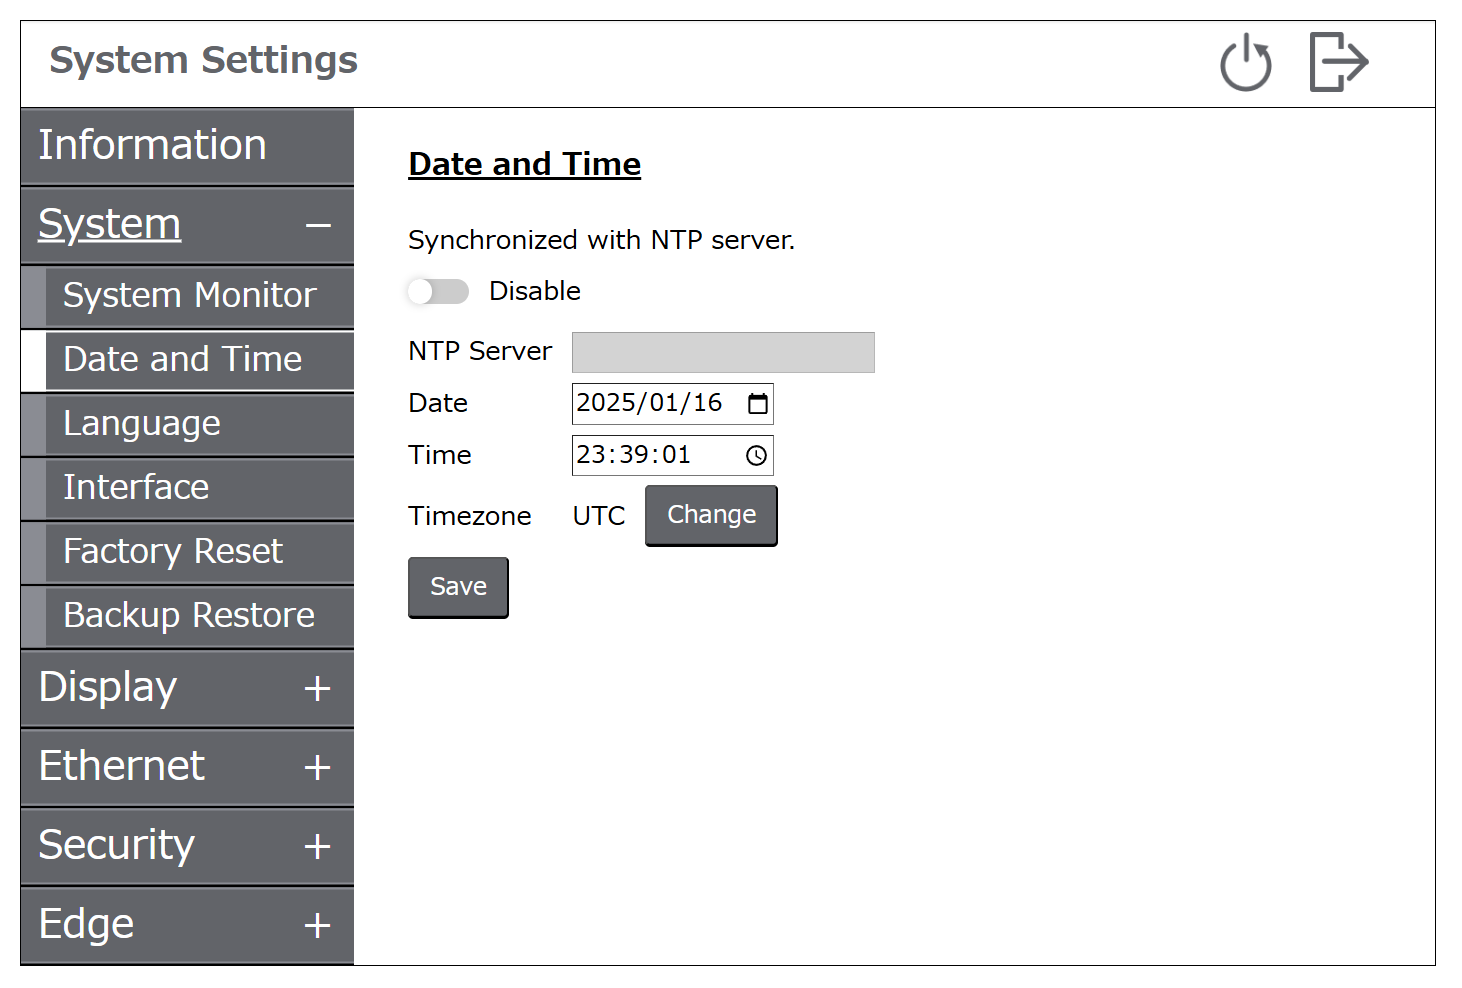Open the date calendar picker icon

click(758, 404)
